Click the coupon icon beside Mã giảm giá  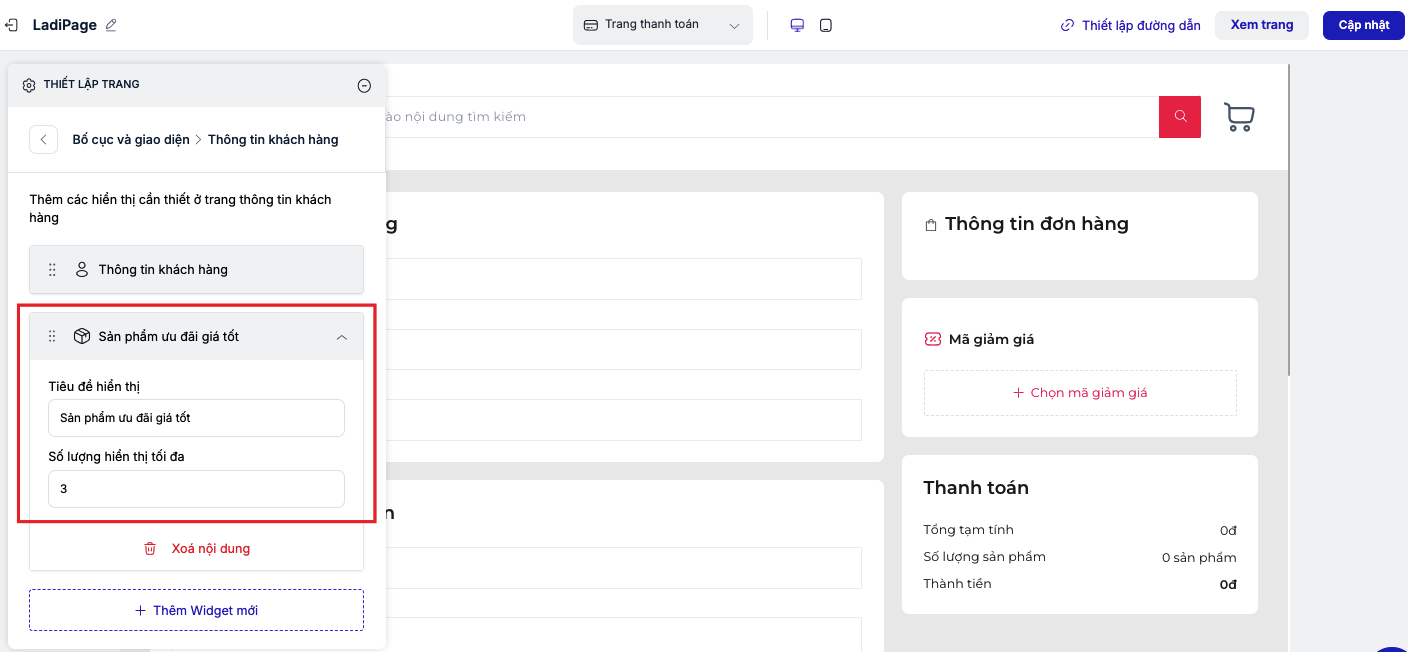coord(933,340)
